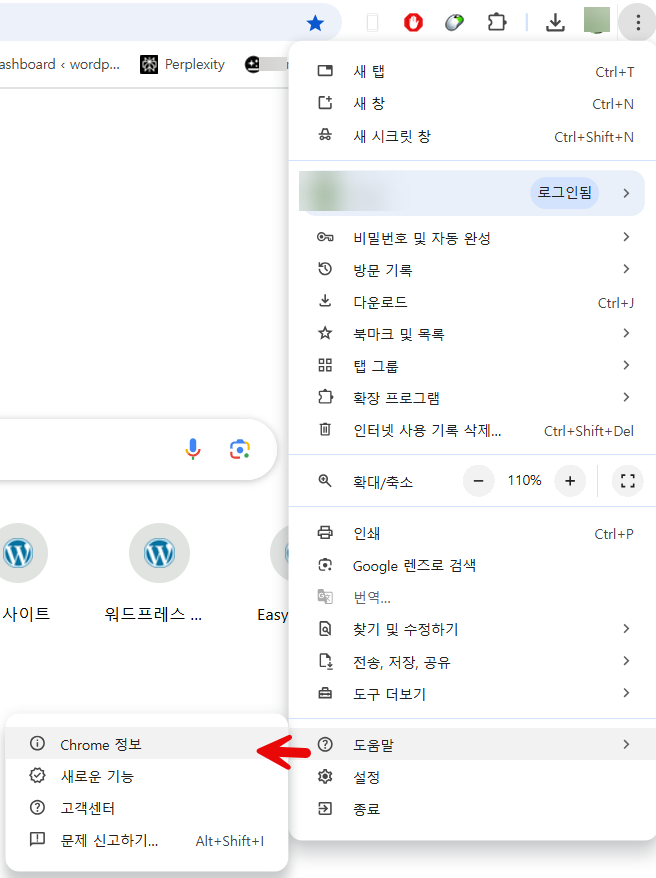
Task: Open the Dashboard wordpress bookmark
Action: coord(59,64)
